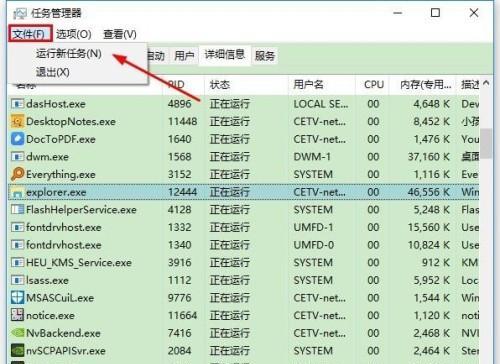Click PID 7416 cell

pyautogui.click(x=179, y=333)
